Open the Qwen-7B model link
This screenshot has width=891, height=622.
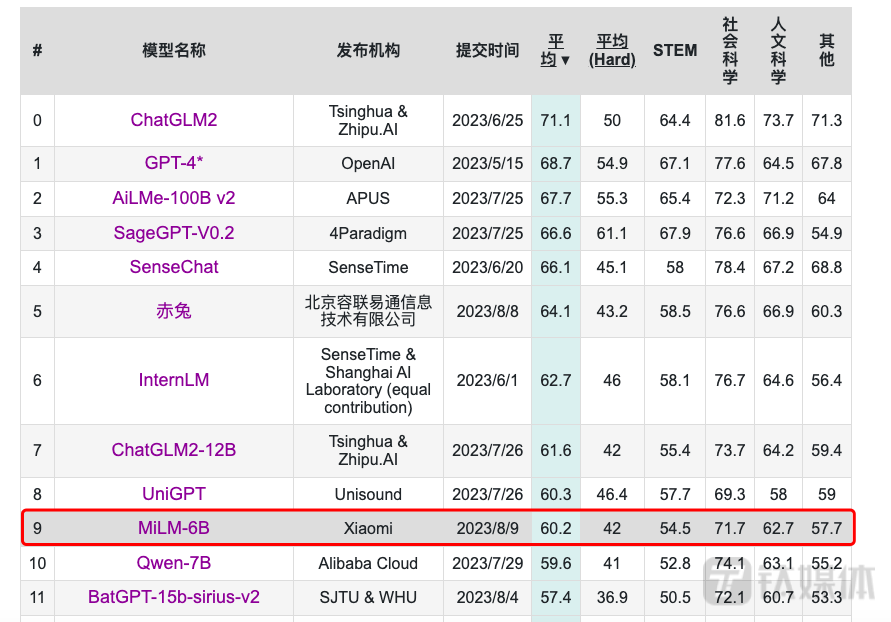point(173,563)
